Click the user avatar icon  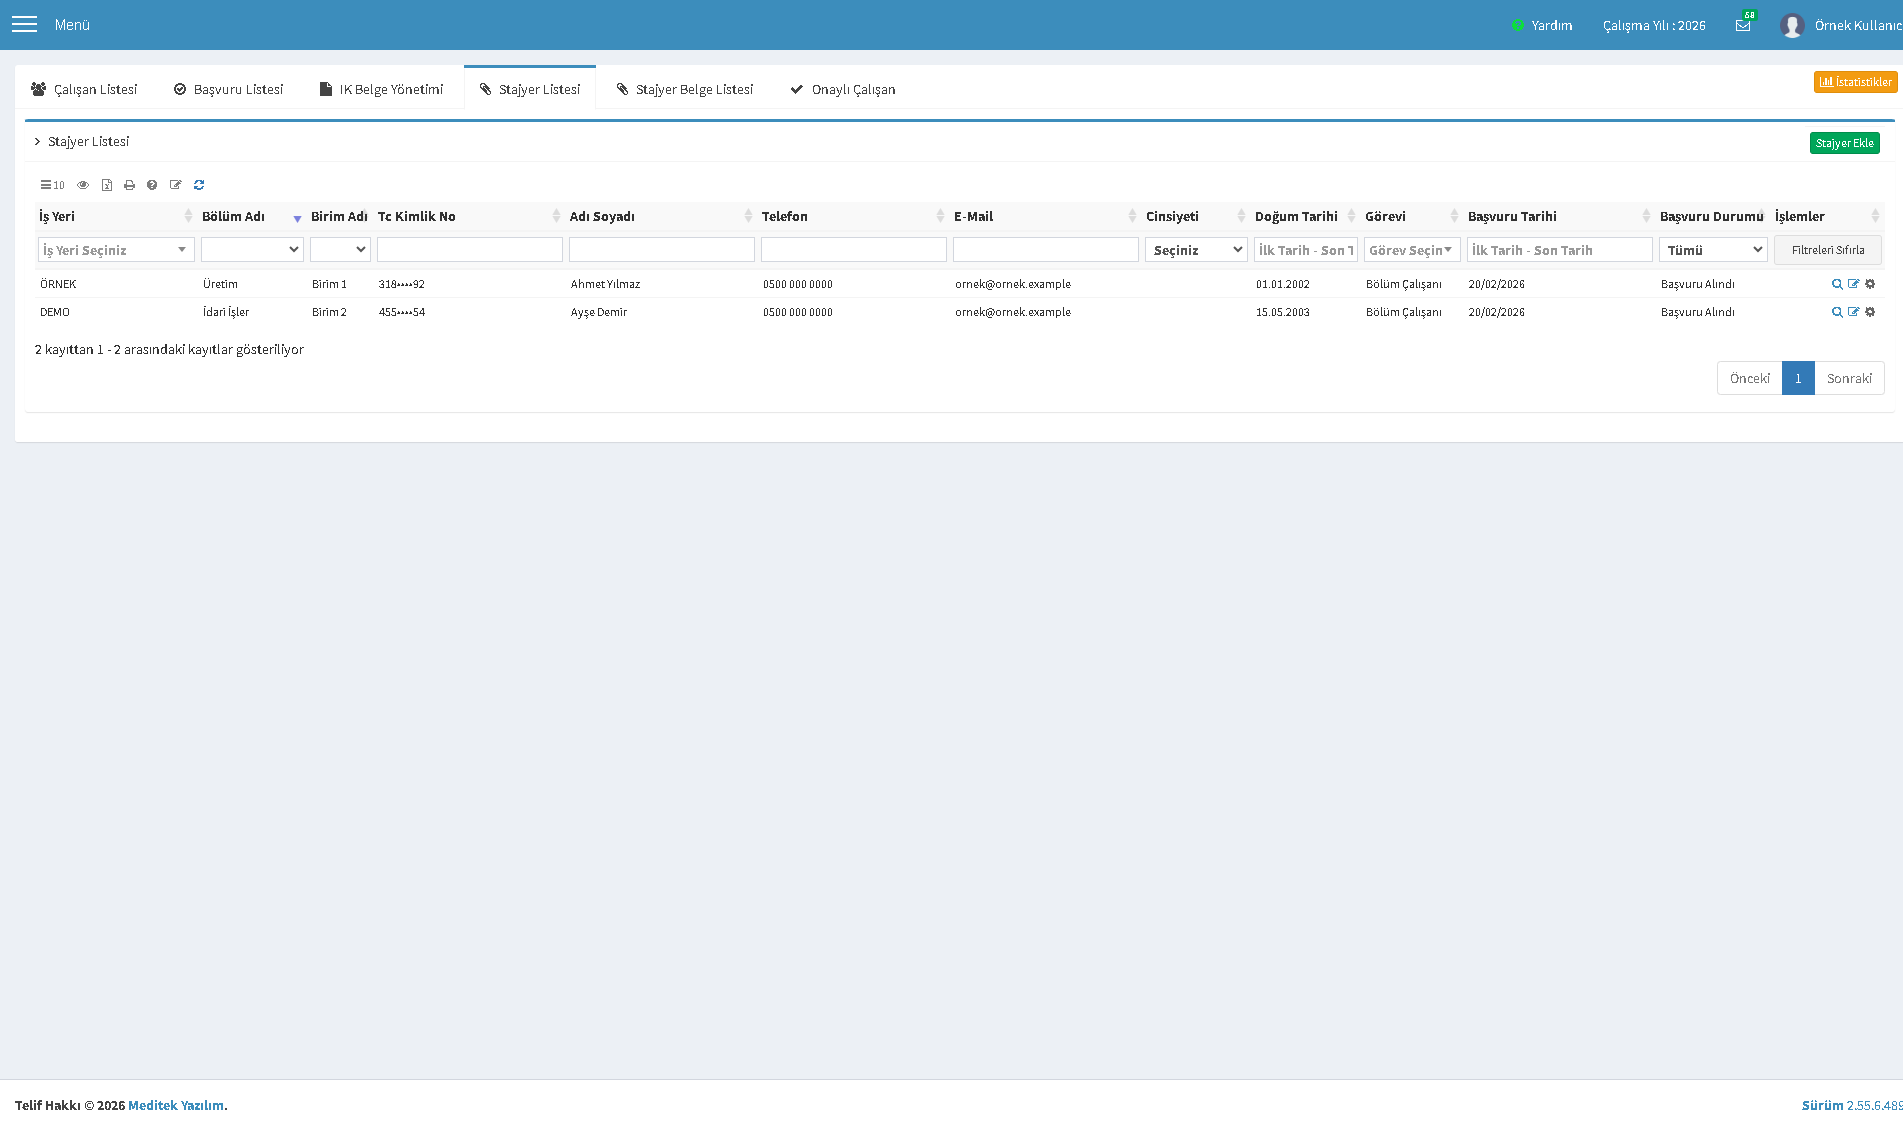[x=1792, y=25]
